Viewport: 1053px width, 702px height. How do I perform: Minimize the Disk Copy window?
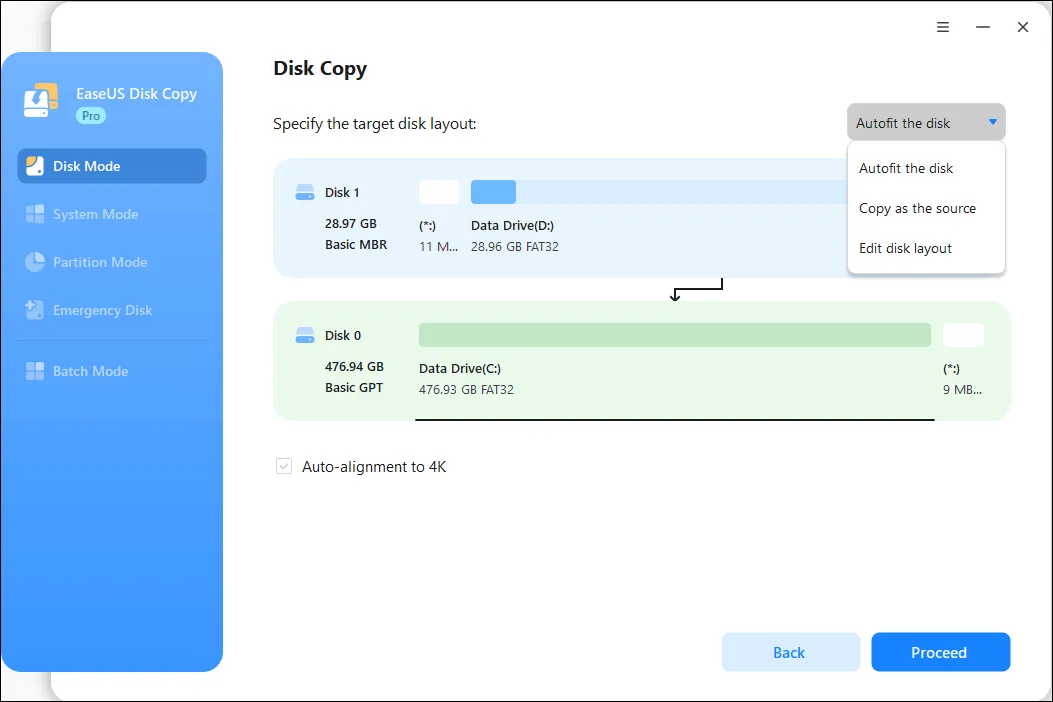pos(983,27)
